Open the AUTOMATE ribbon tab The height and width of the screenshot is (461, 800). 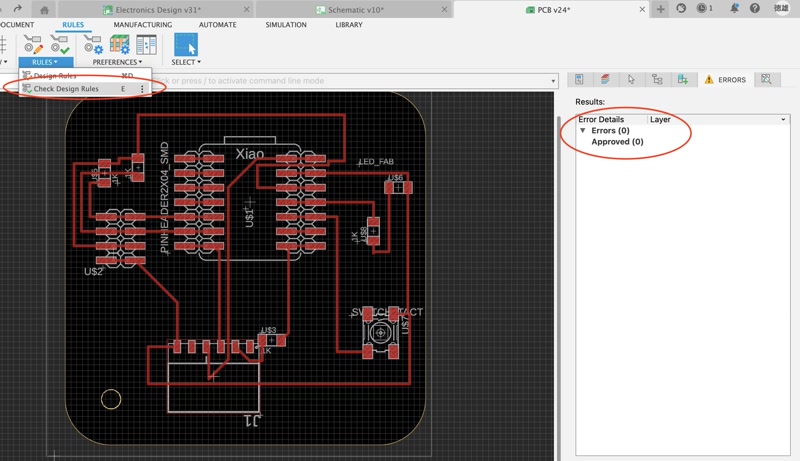tap(217, 24)
